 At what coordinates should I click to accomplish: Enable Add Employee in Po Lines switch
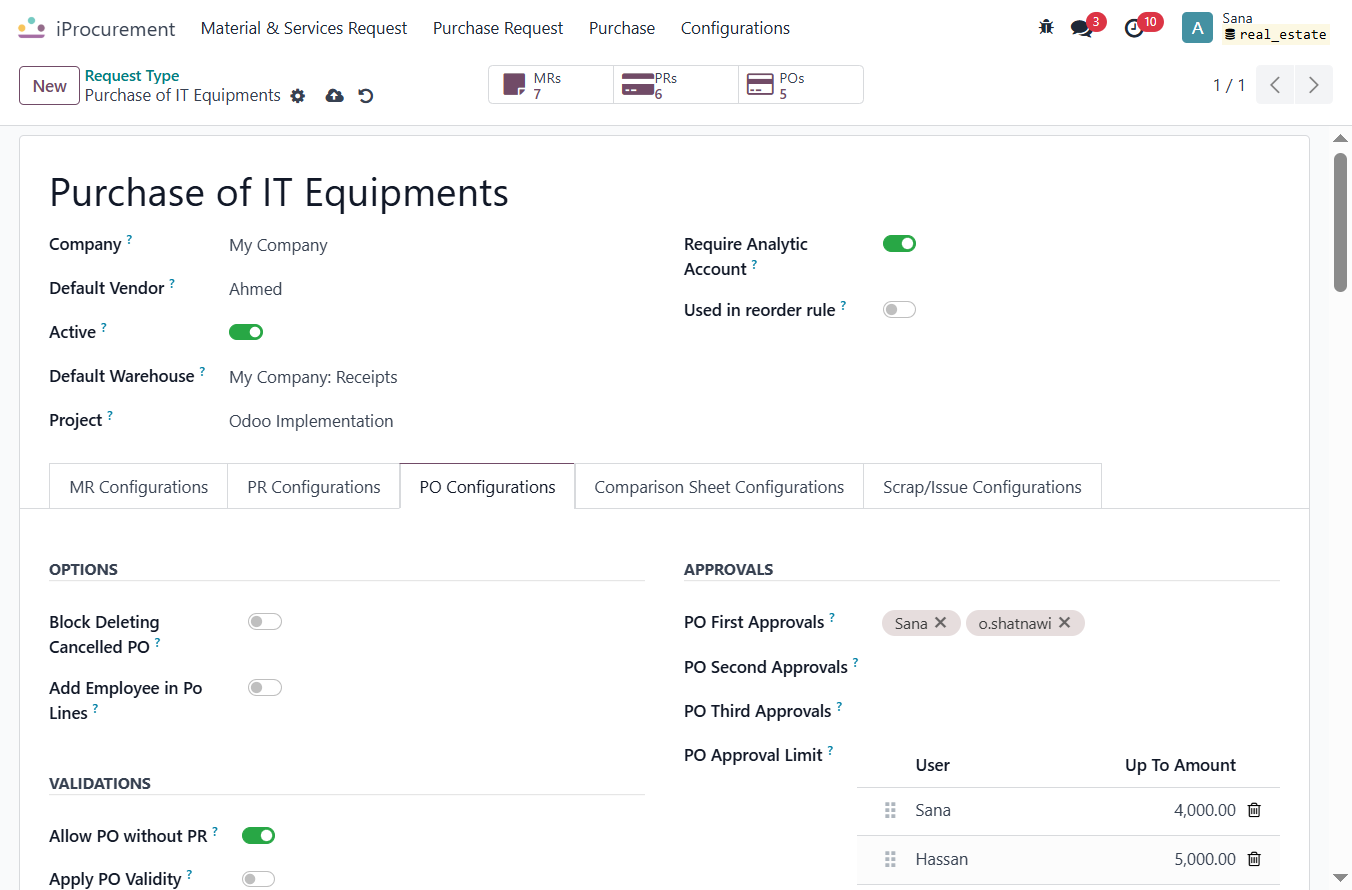(265, 687)
